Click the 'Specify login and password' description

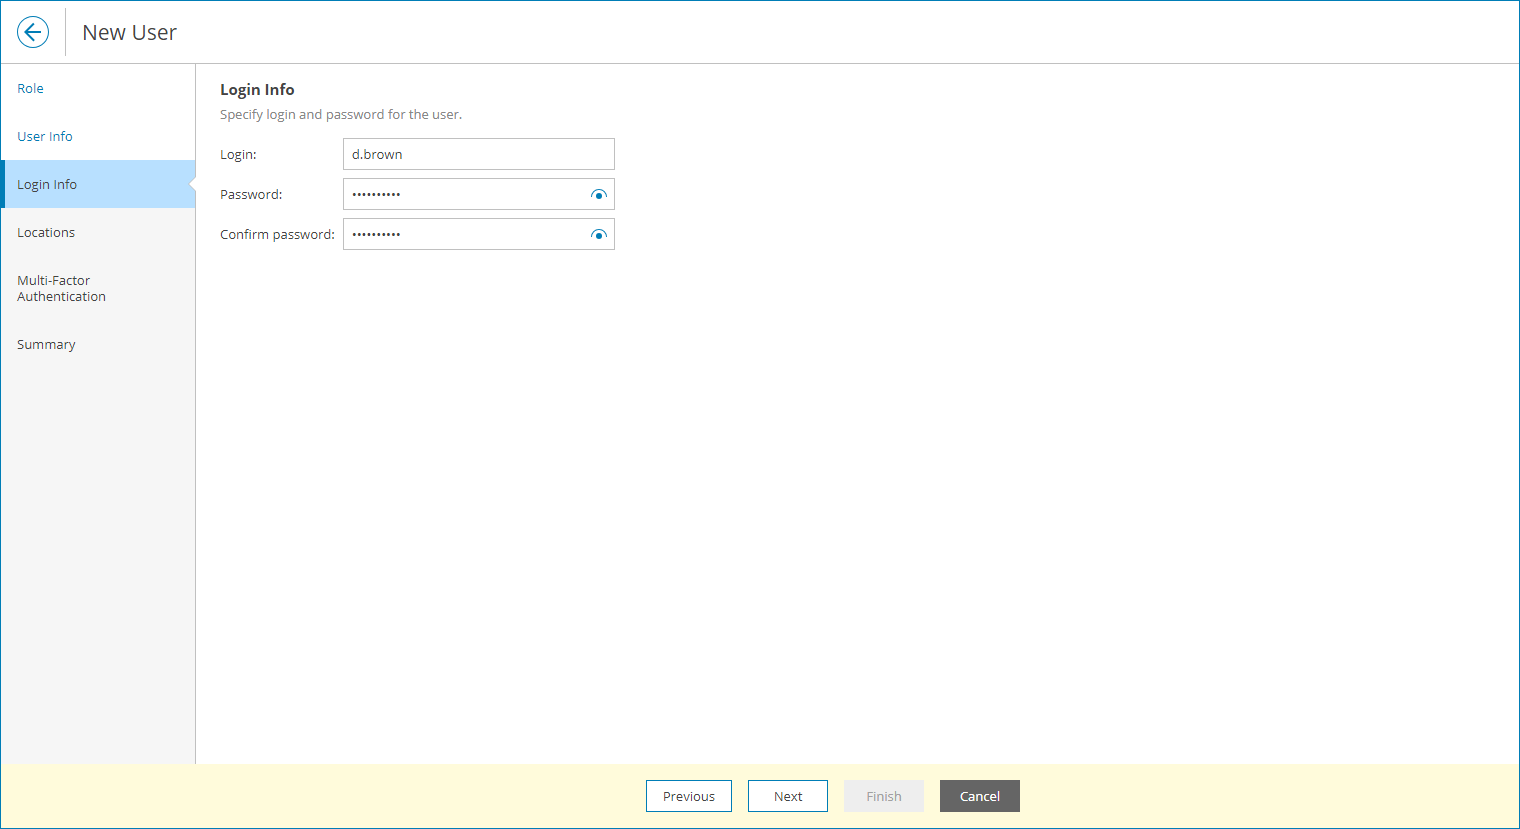(341, 115)
